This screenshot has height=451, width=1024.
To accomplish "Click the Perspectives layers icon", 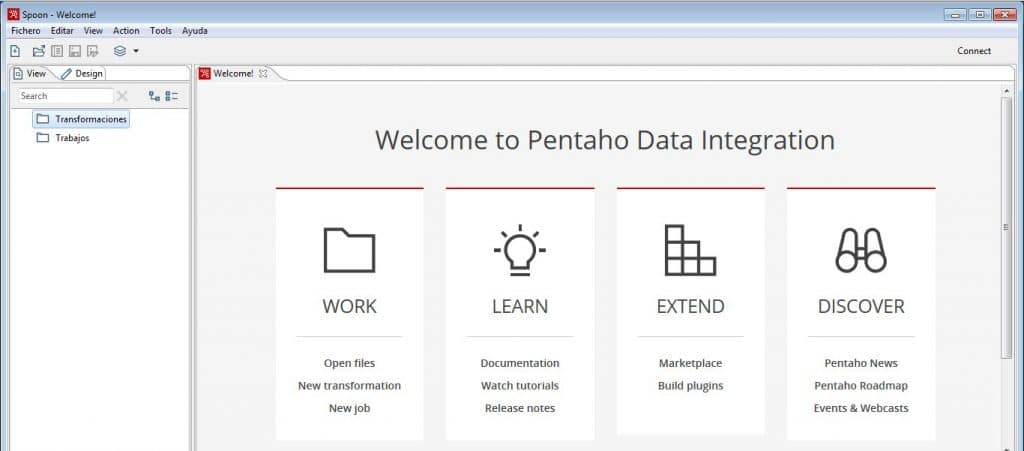I will pos(120,51).
